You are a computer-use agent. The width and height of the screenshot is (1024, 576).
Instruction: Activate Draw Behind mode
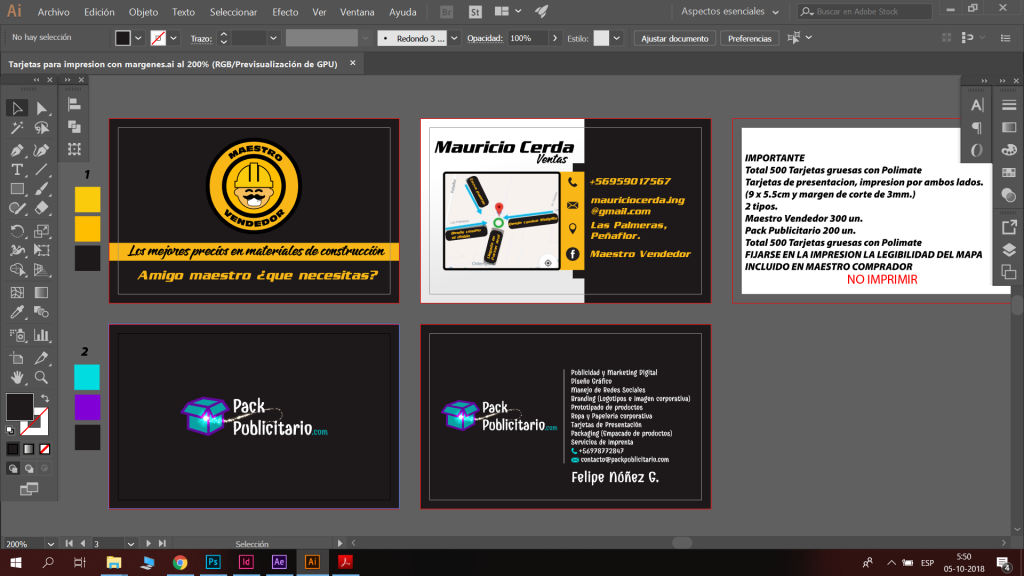[x=29, y=468]
